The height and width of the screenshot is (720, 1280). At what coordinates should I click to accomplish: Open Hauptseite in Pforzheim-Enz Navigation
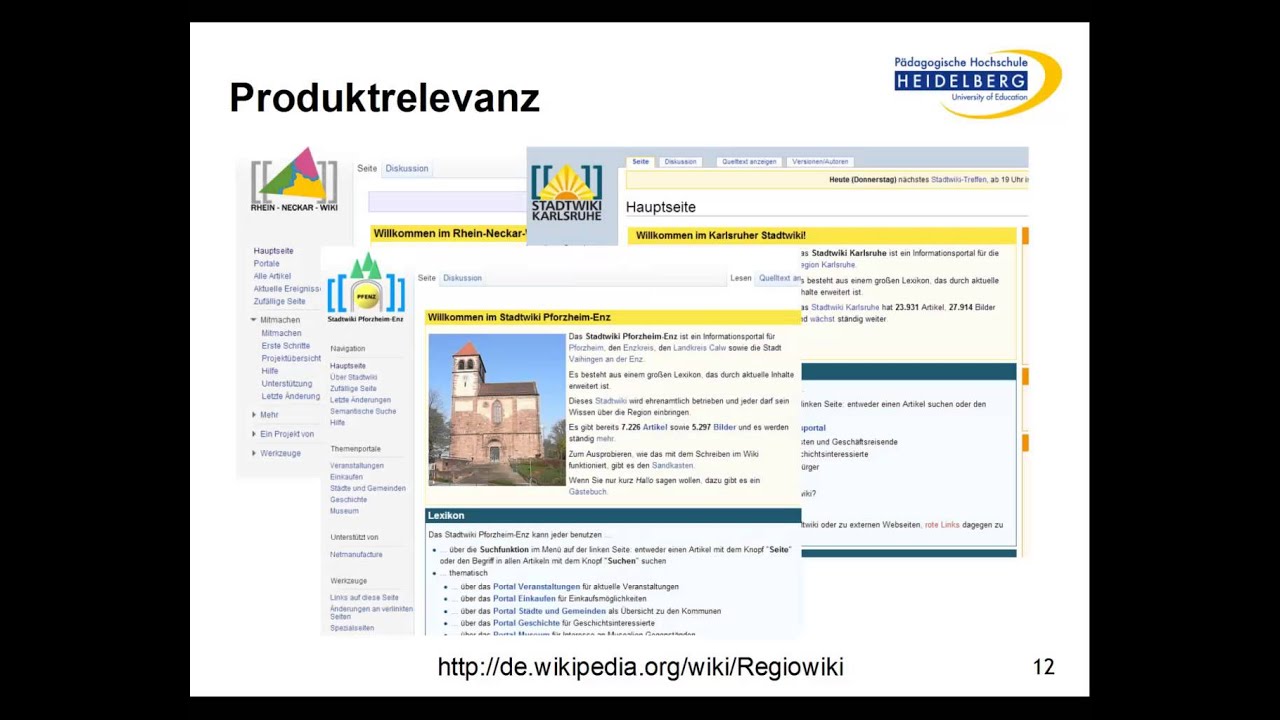click(x=348, y=366)
